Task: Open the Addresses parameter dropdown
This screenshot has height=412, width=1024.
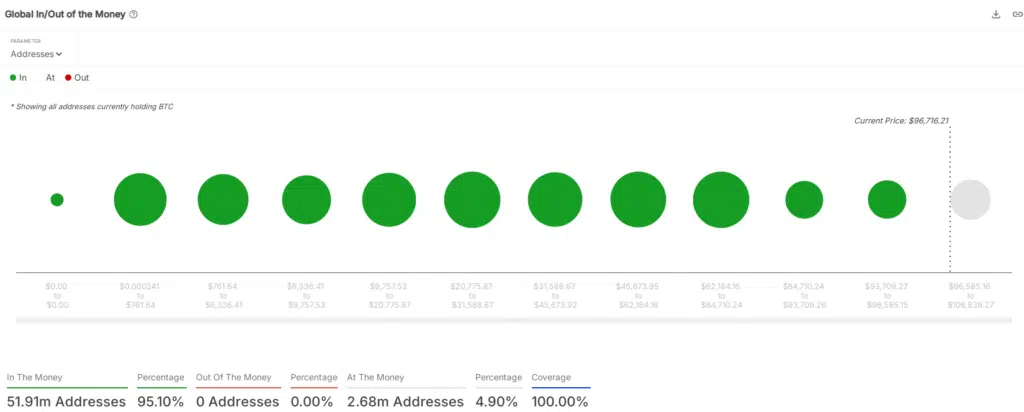Action: click(36, 54)
